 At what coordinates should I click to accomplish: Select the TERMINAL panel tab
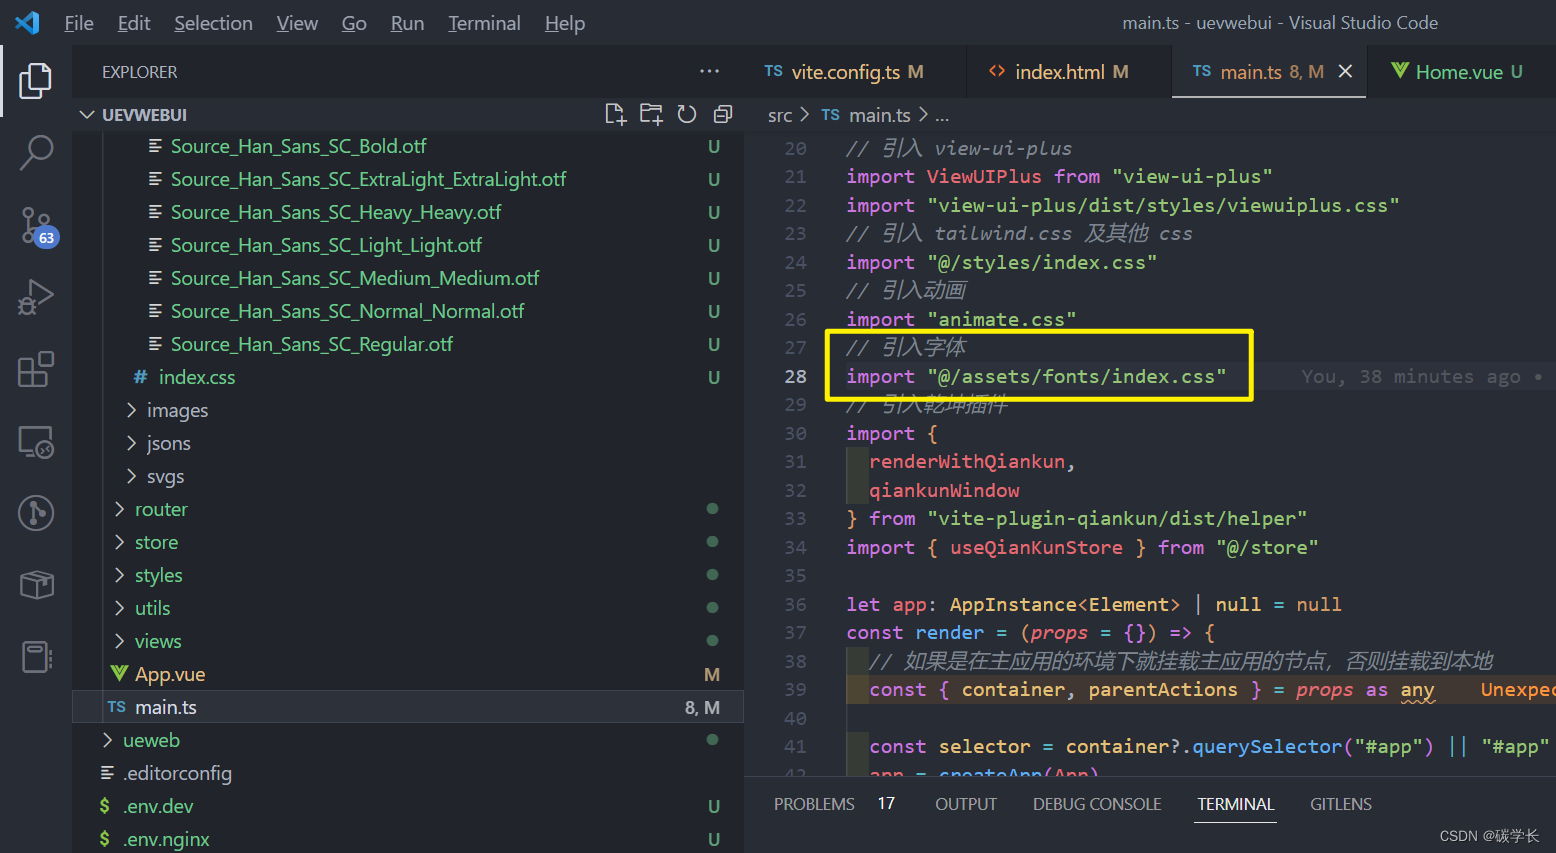[x=1236, y=804]
